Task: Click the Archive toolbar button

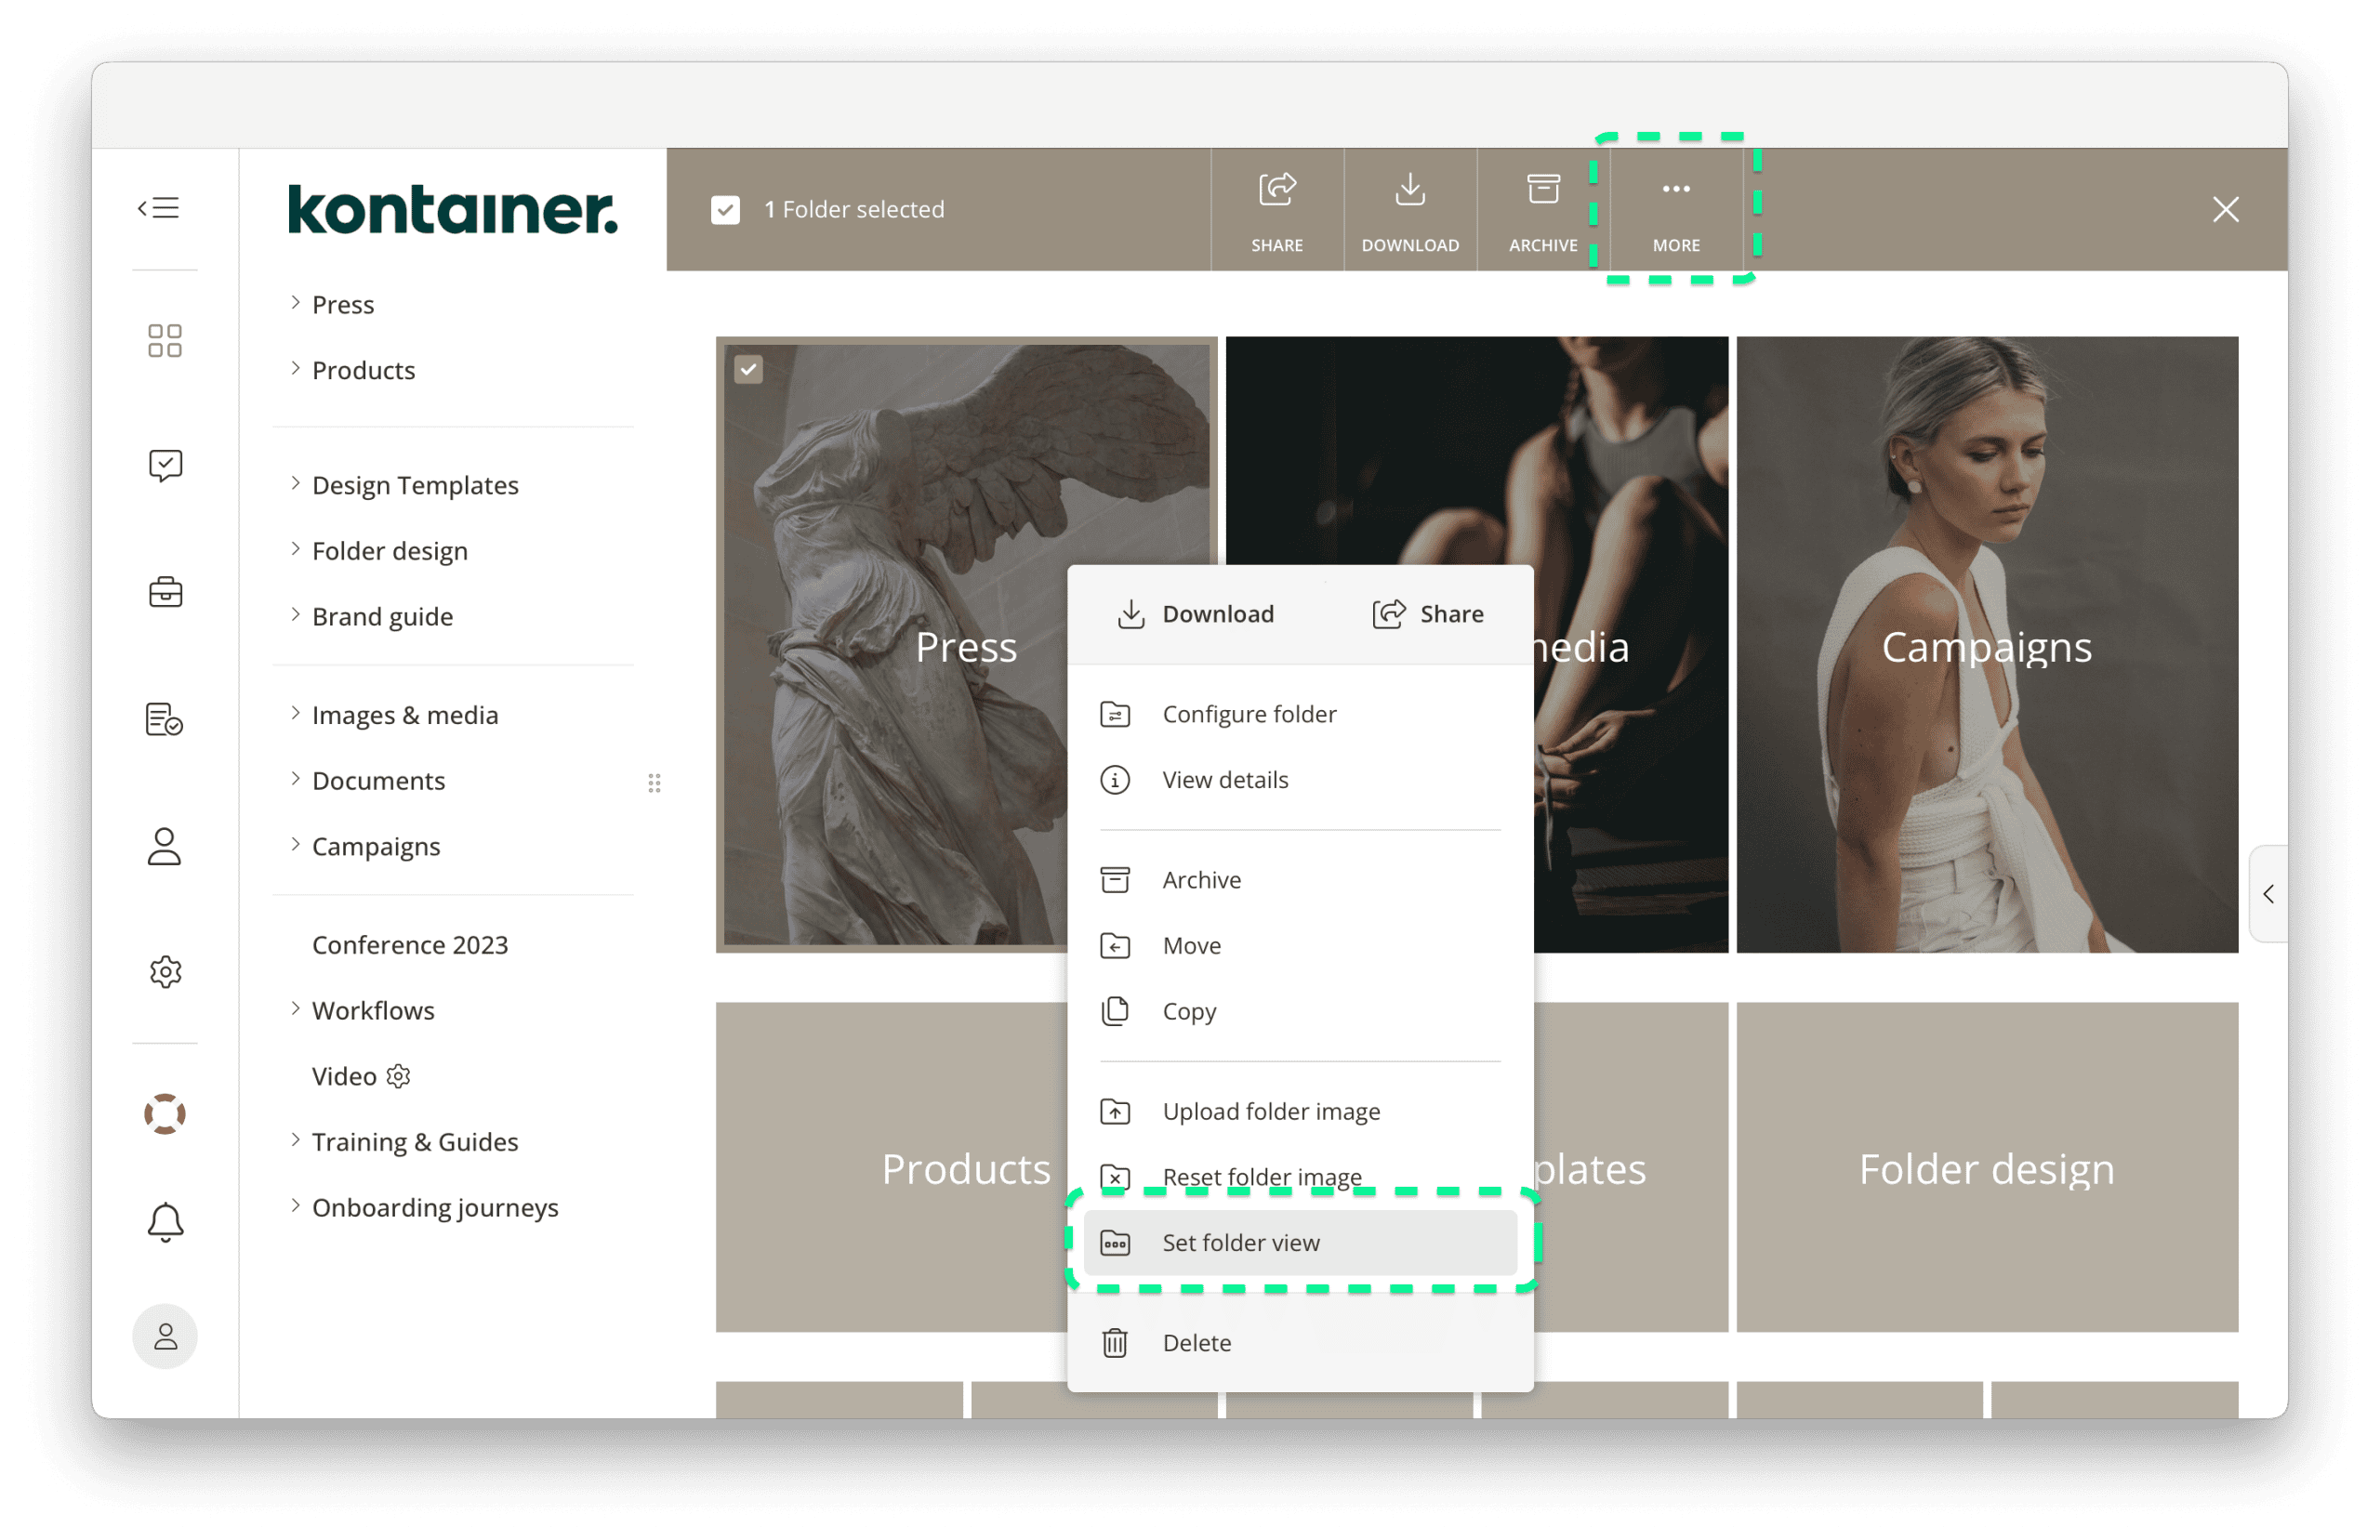Action: pos(1542,209)
